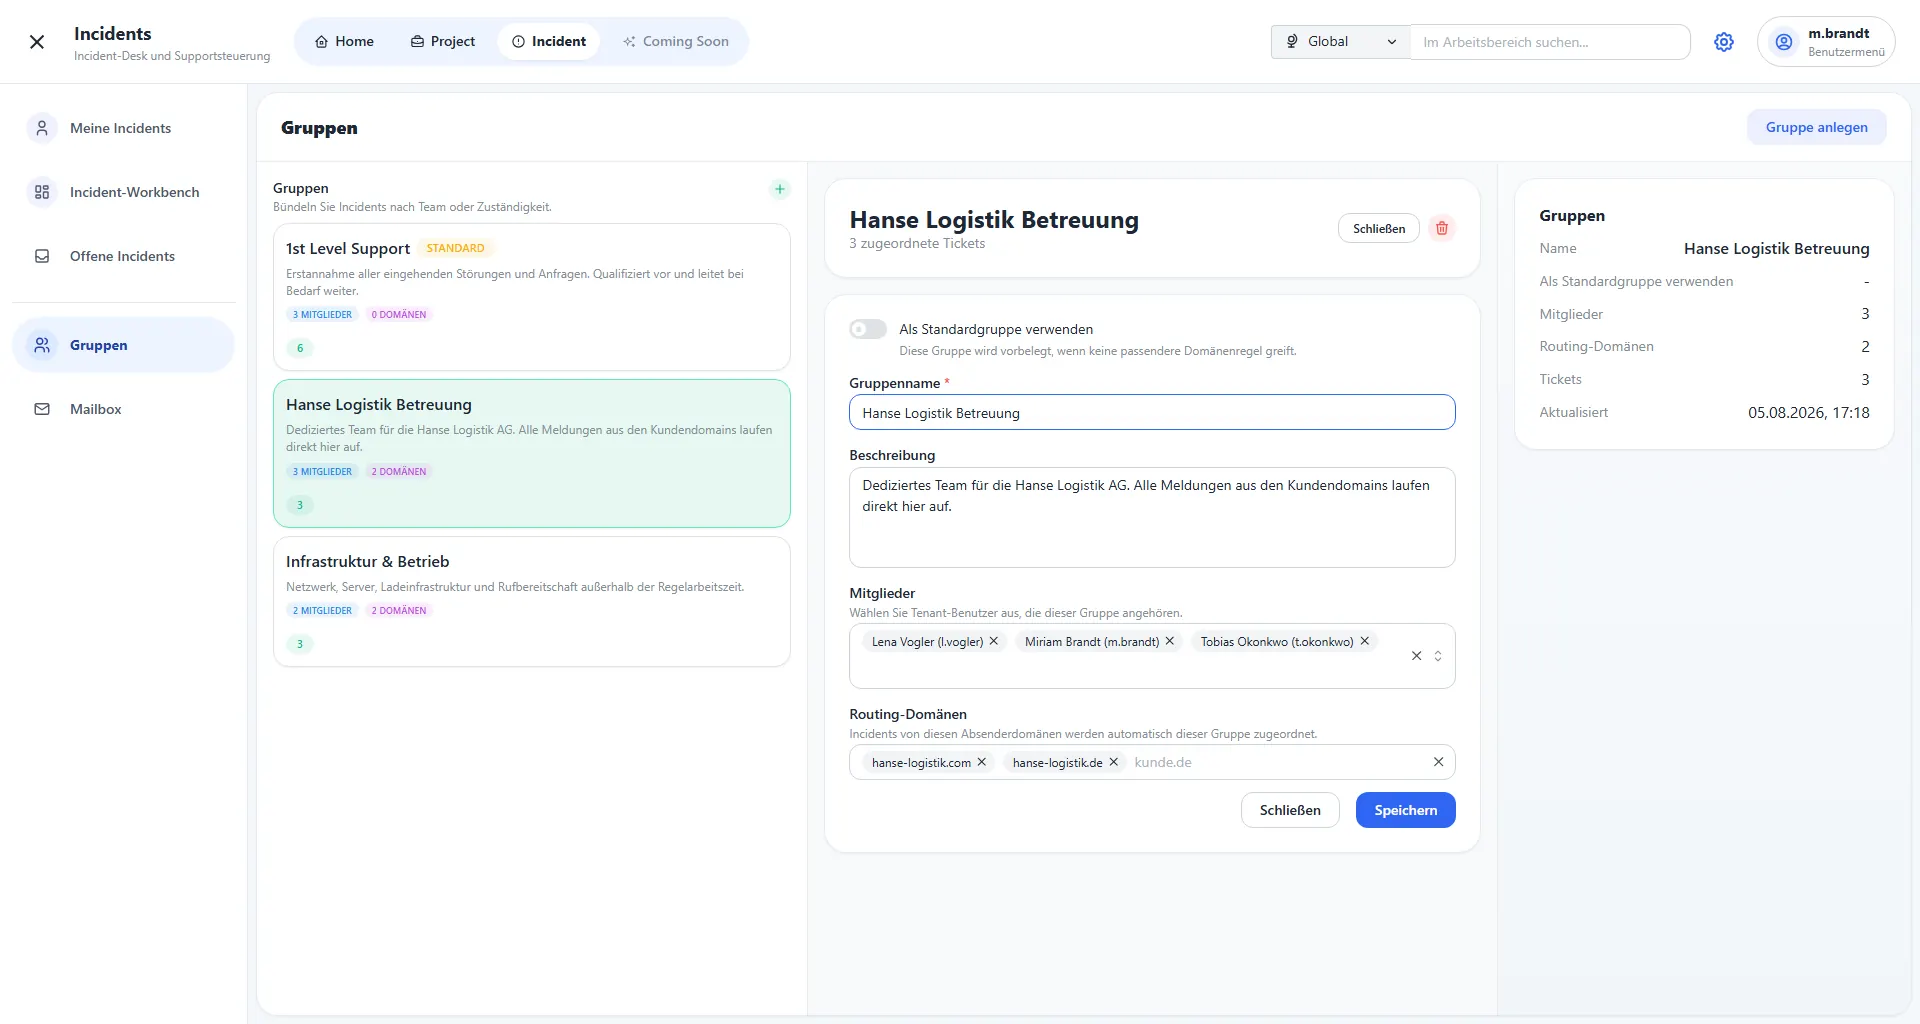Click the Aktualisiert date 05.08.2026, 17:18
The image size is (1920, 1024).
click(1808, 412)
